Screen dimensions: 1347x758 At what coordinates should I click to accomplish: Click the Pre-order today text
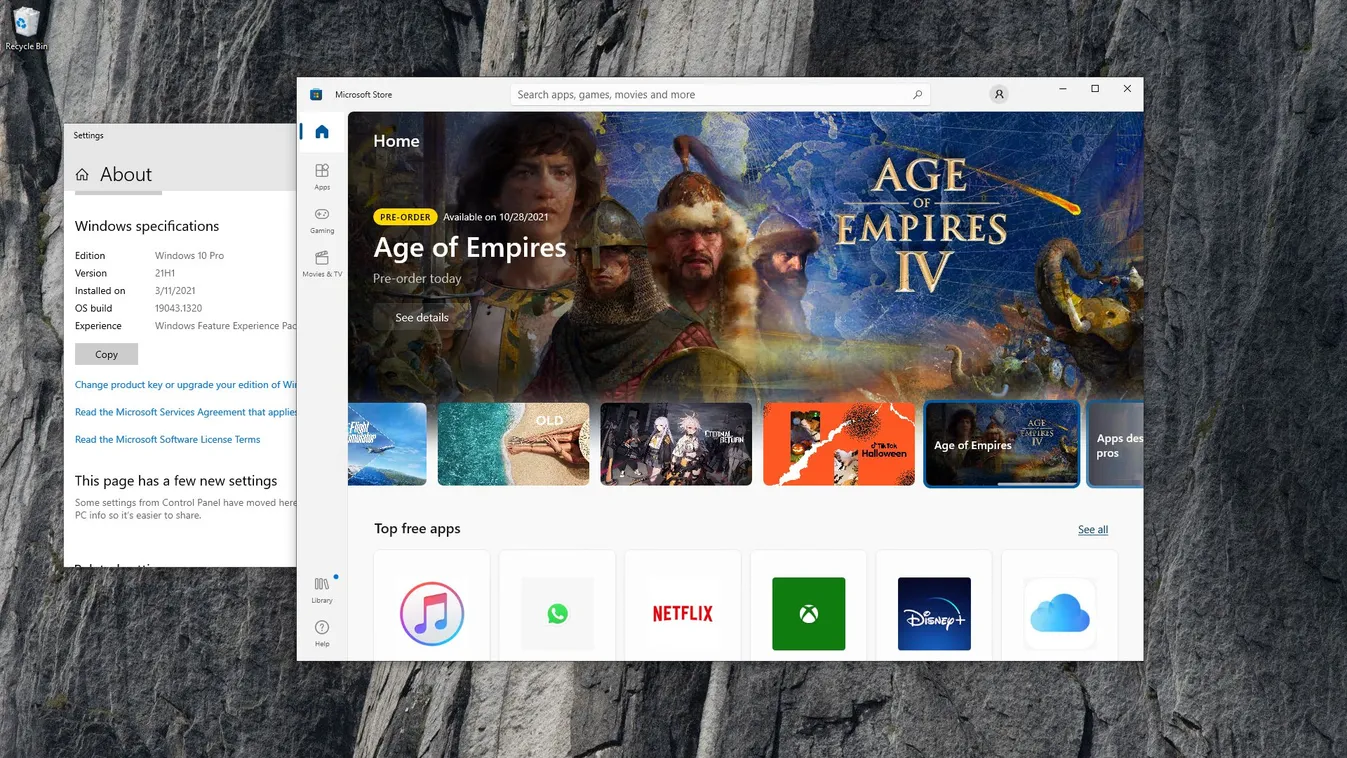(417, 279)
